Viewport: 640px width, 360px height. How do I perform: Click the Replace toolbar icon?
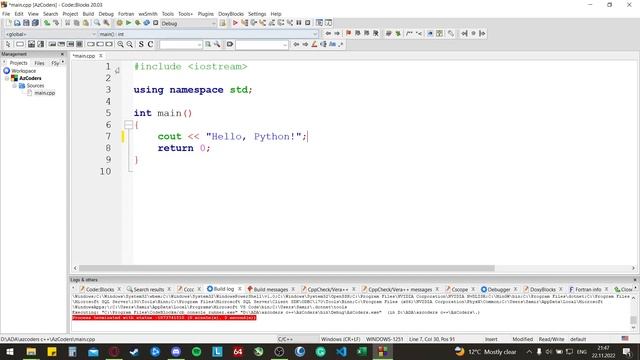[x=106, y=23]
